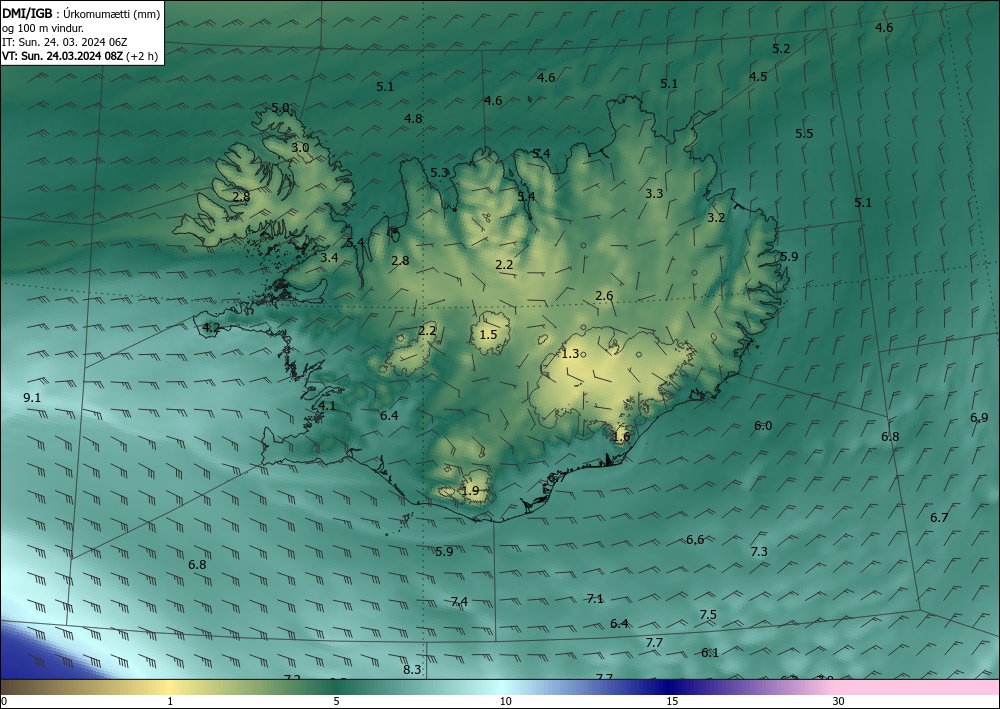Click the 7.4 value label
This screenshot has width=1000, height=709.
click(x=459, y=601)
